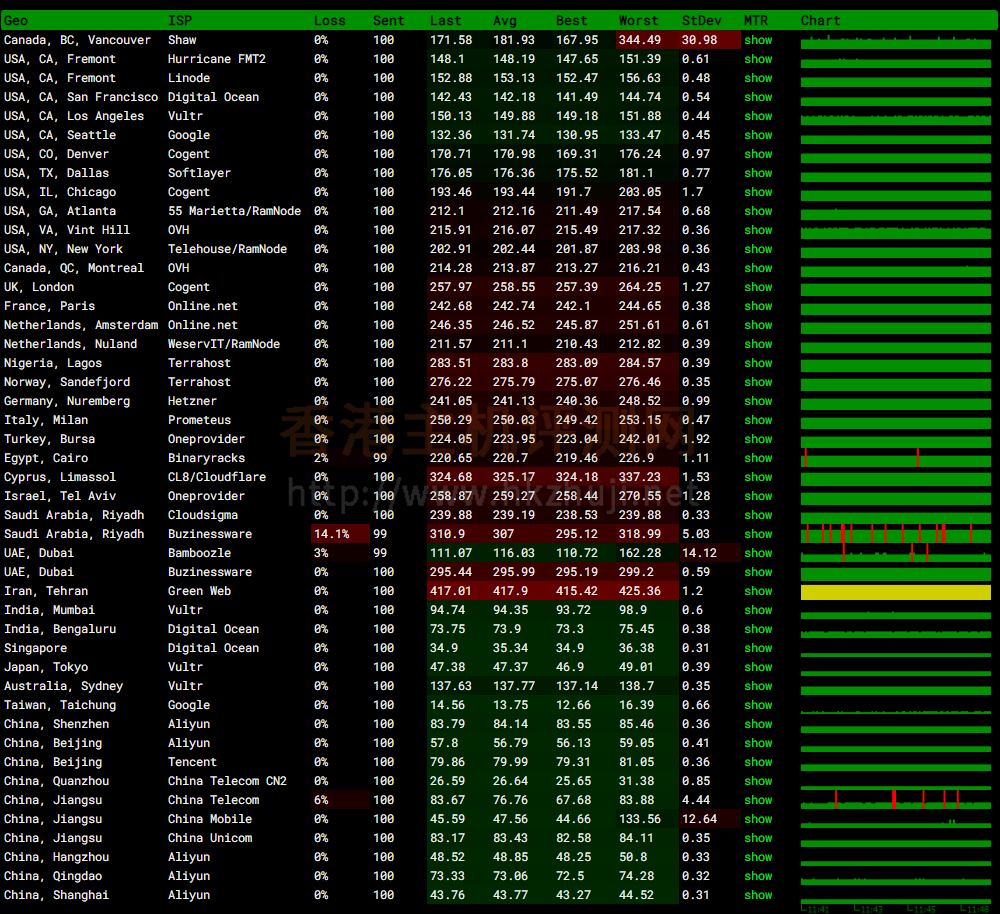Click the China, Qingdao geo cell

point(53,876)
